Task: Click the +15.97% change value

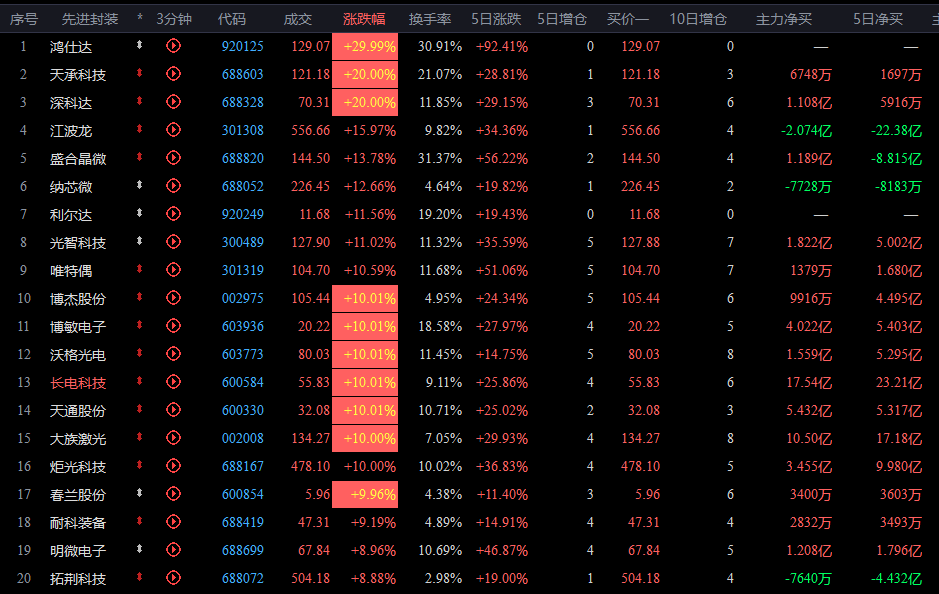Action: coord(369,130)
